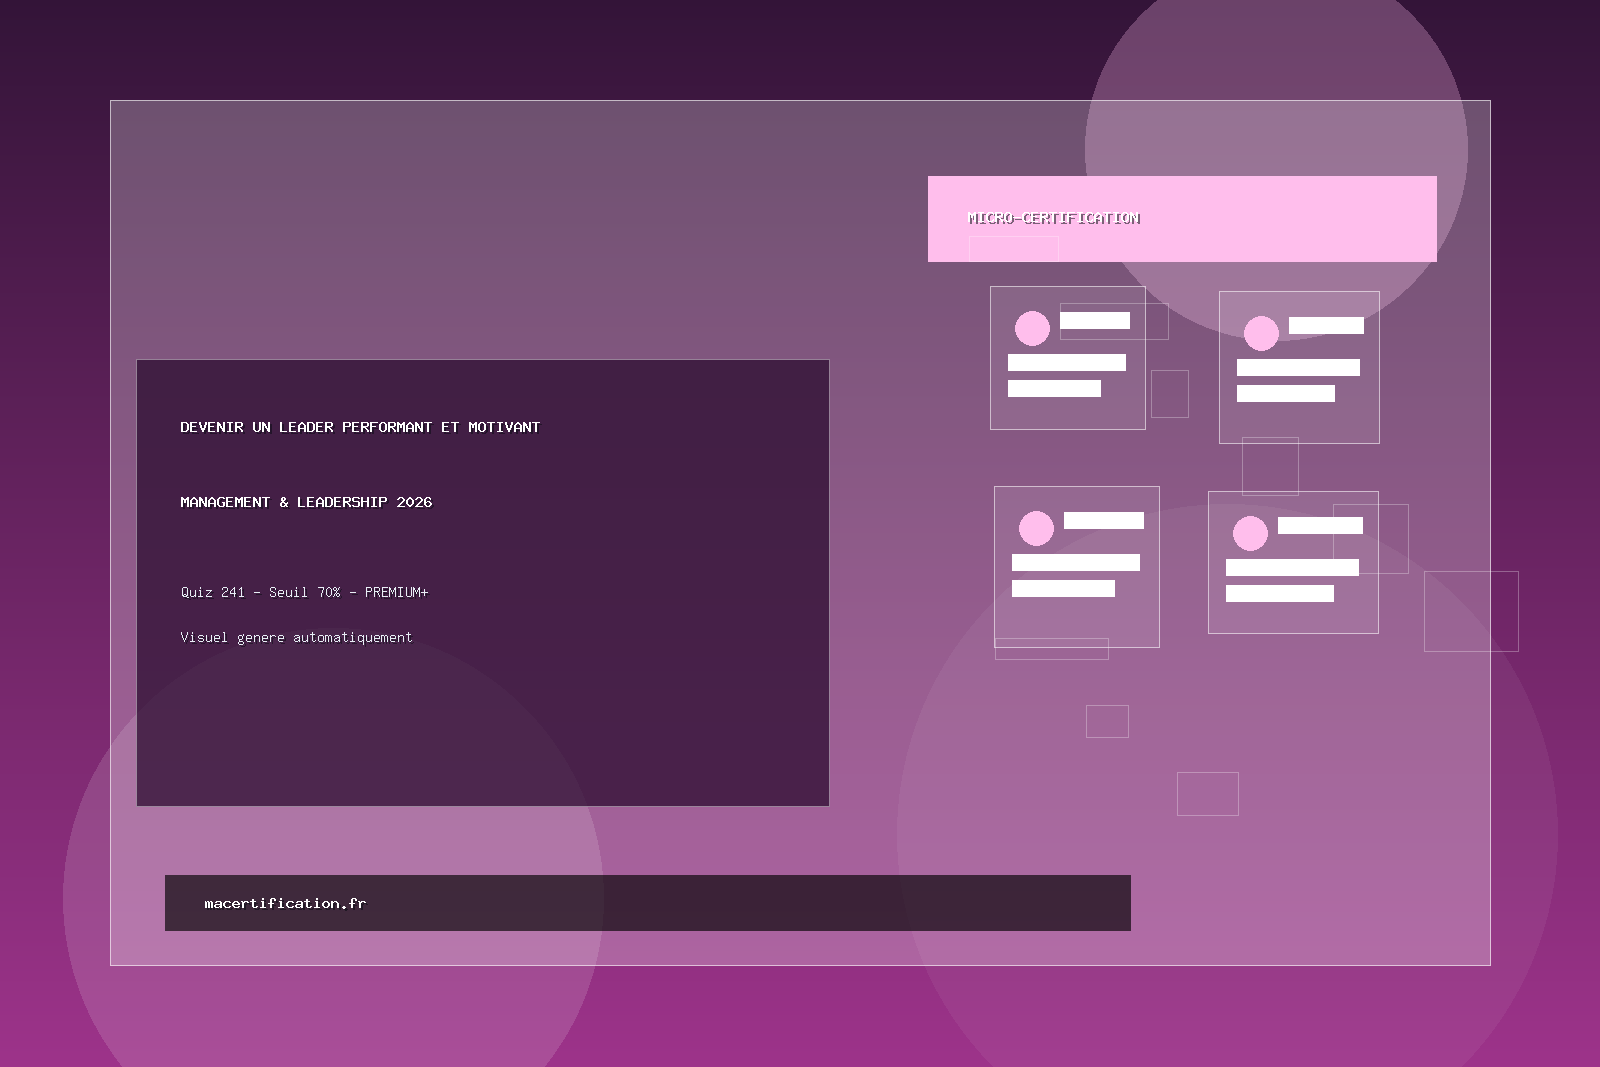1600x1067 pixels.
Task: Click the 'Visuel genere automatiquement' caption
Action: (x=296, y=637)
